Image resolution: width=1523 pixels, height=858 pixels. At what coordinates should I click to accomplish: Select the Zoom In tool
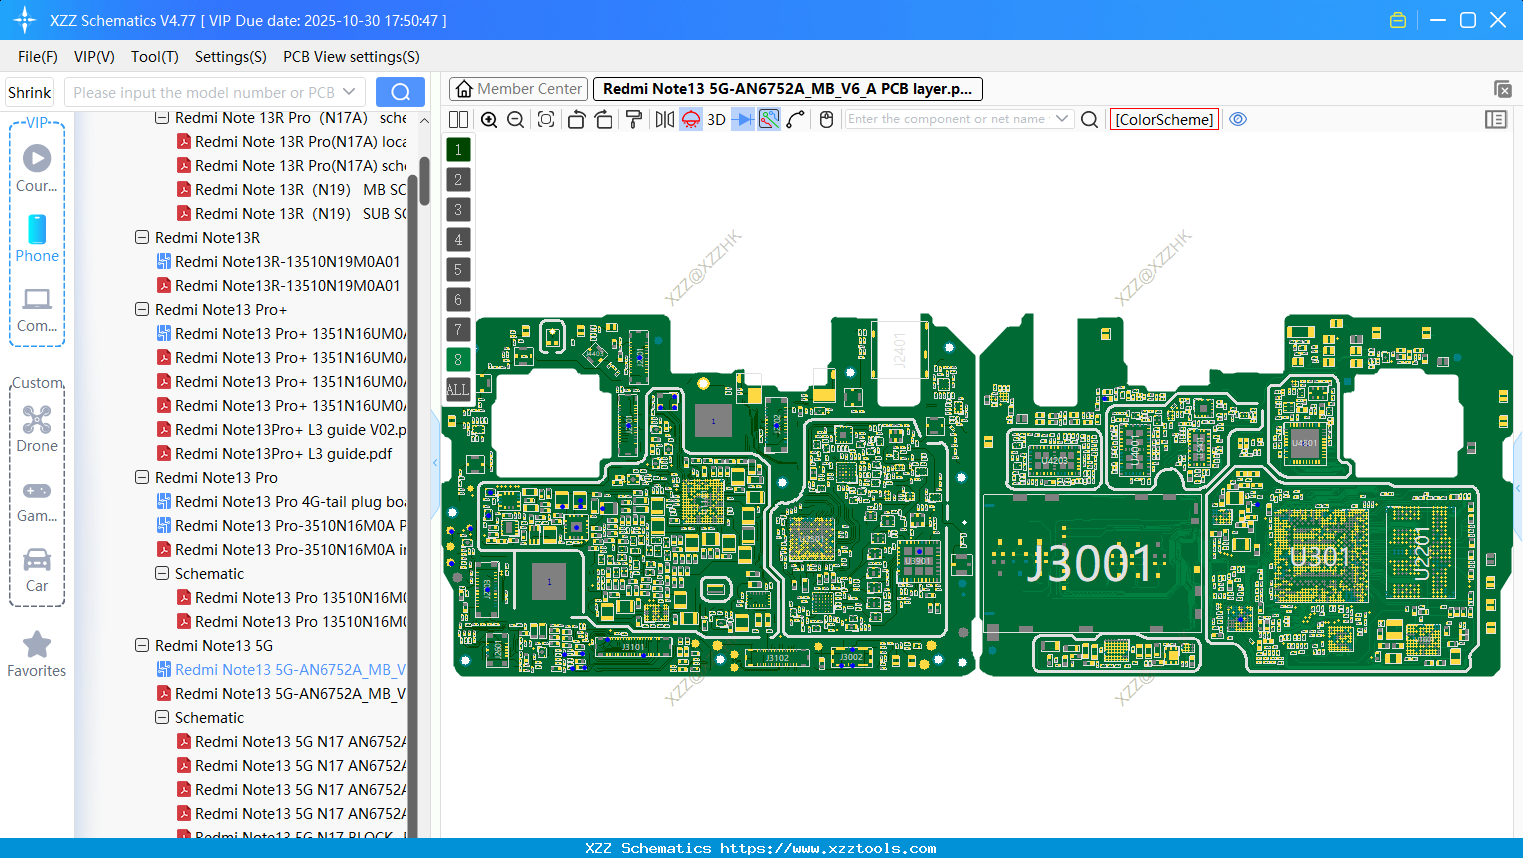[x=489, y=119]
